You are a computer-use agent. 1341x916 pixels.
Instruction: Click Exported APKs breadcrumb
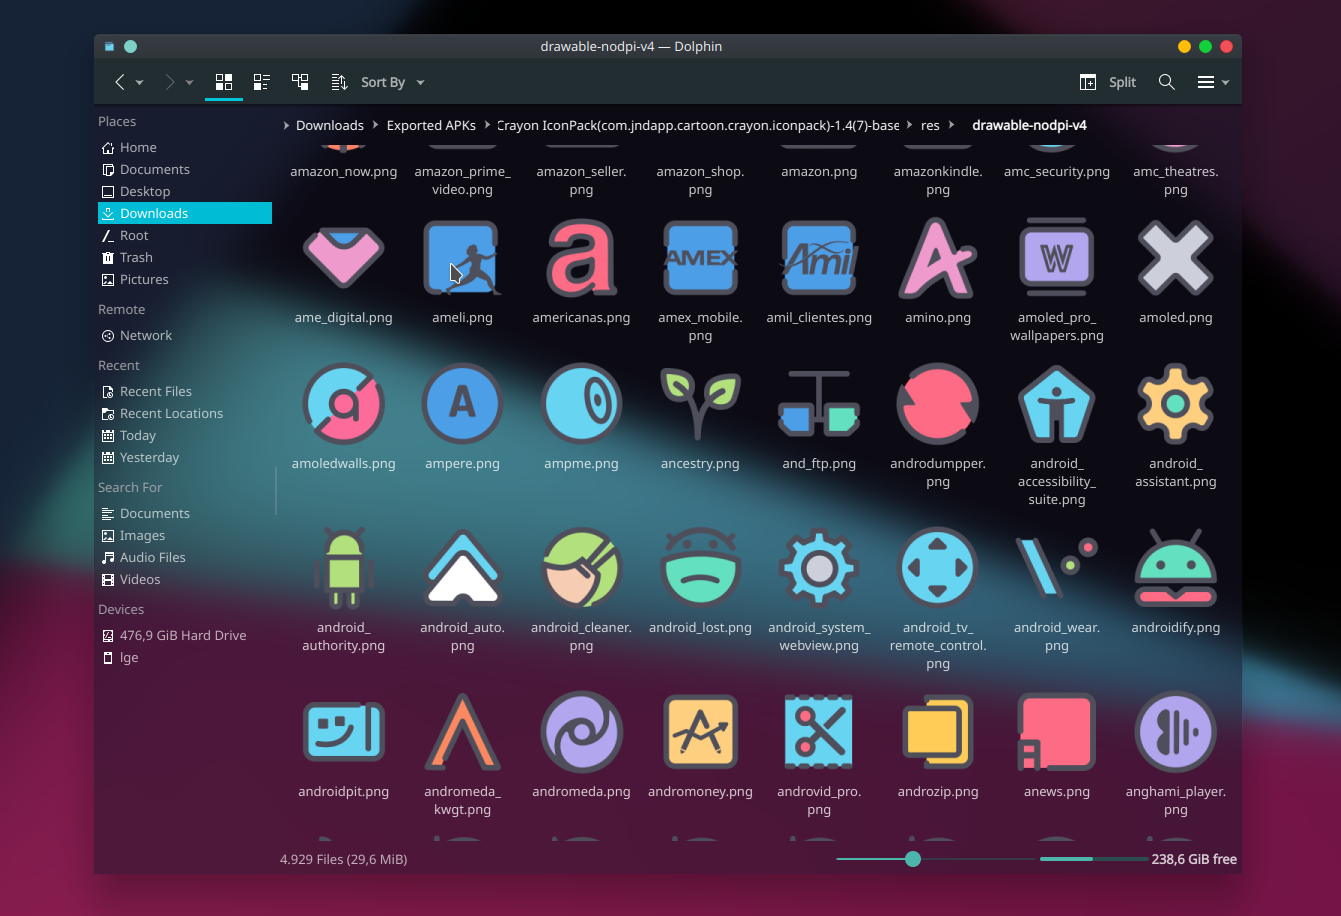tap(431, 125)
